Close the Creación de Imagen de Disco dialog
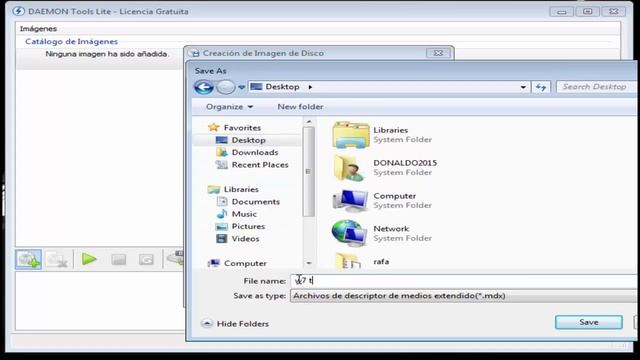Image resolution: width=640 pixels, height=360 pixels. [438, 53]
